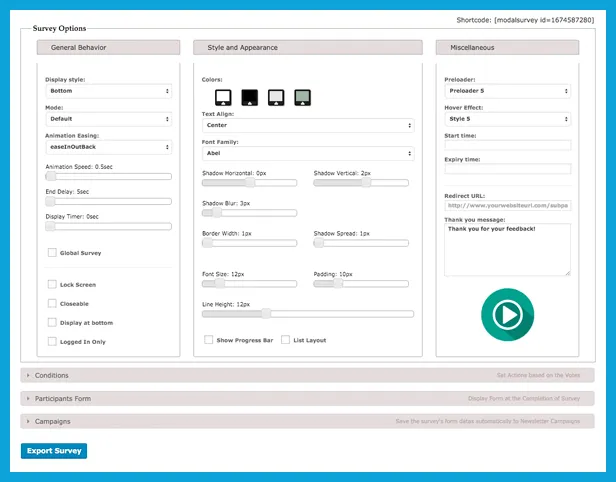Image resolution: width=616 pixels, height=482 pixels.
Task: Click the 'Set Actions based on the Votes' text
Action: [538, 375]
